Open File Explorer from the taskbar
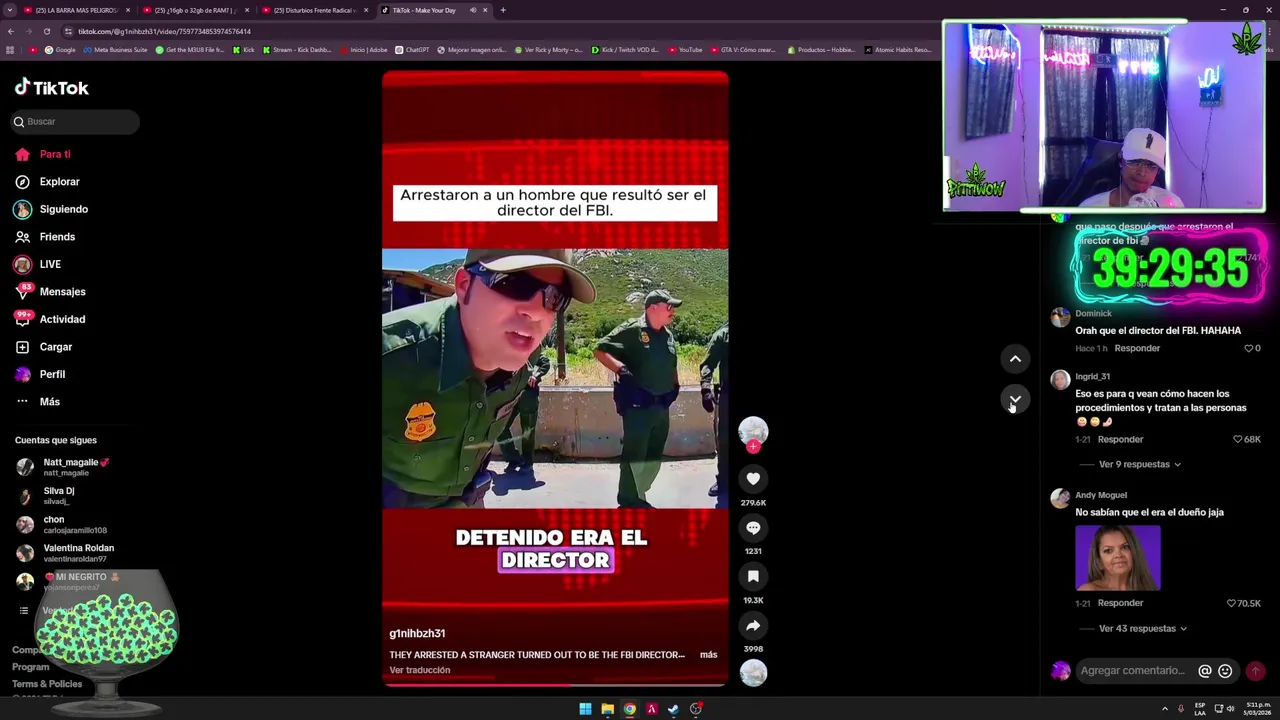Viewport: 1280px width, 720px height. (607, 709)
